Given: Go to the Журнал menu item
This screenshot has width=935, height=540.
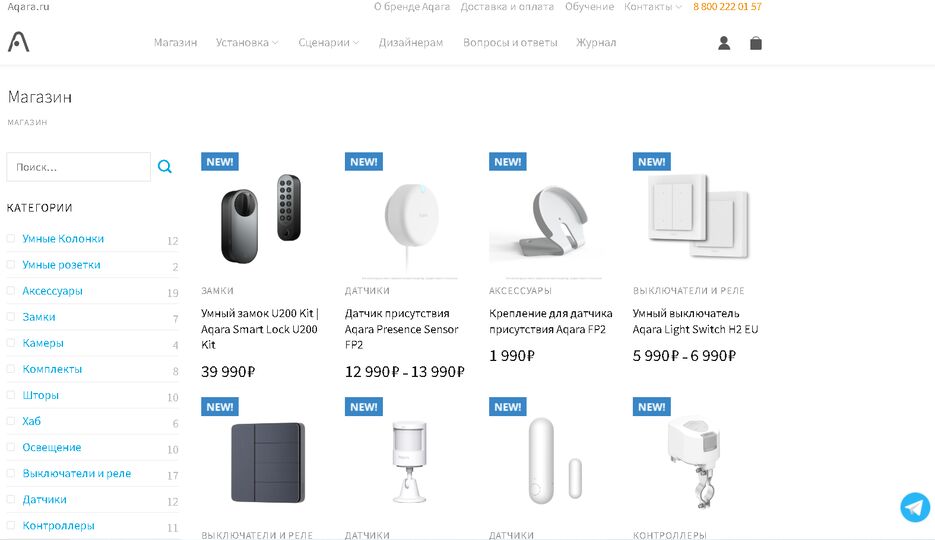Looking at the screenshot, I should pos(596,42).
